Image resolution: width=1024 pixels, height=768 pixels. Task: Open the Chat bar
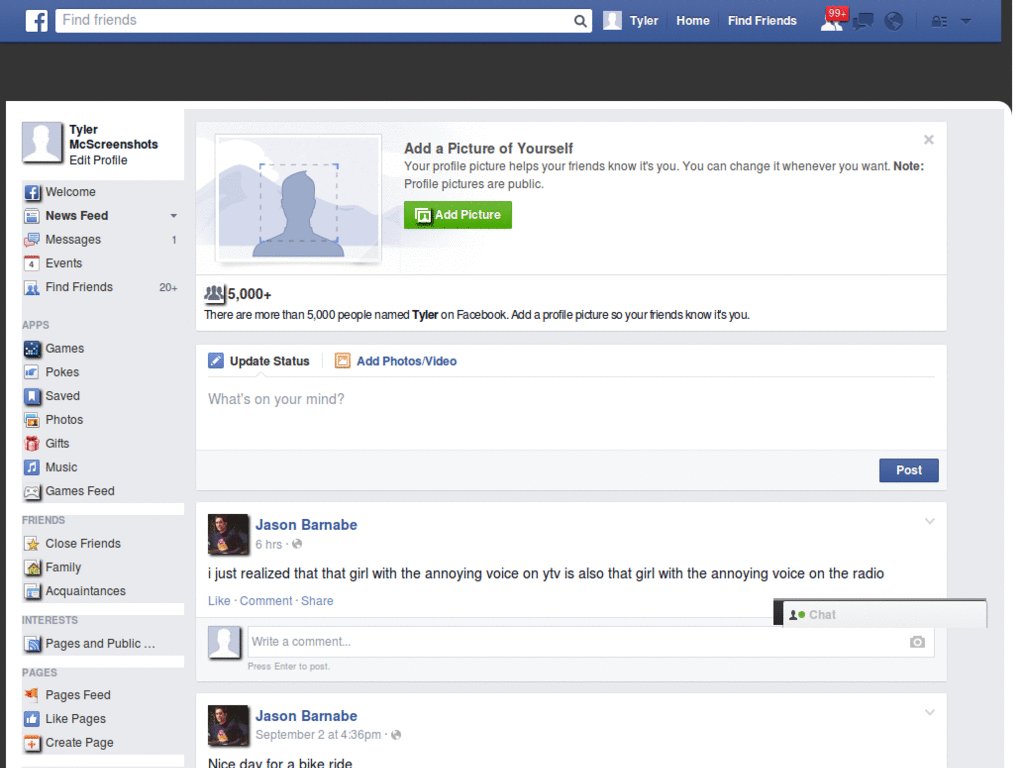click(x=884, y=615)
